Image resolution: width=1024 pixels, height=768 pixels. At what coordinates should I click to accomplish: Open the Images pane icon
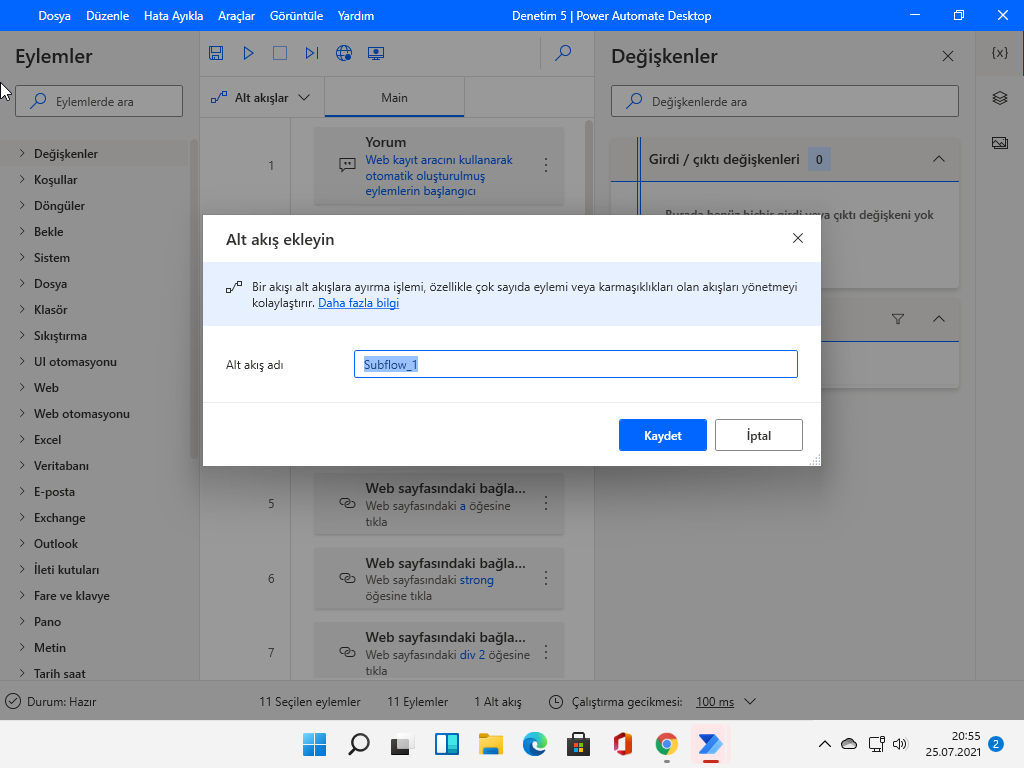[x=999, y=142]
